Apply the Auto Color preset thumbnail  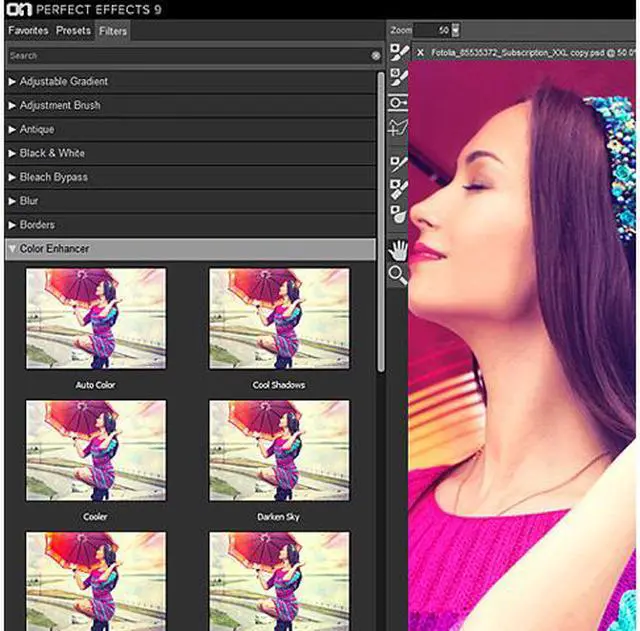[96, 319]
